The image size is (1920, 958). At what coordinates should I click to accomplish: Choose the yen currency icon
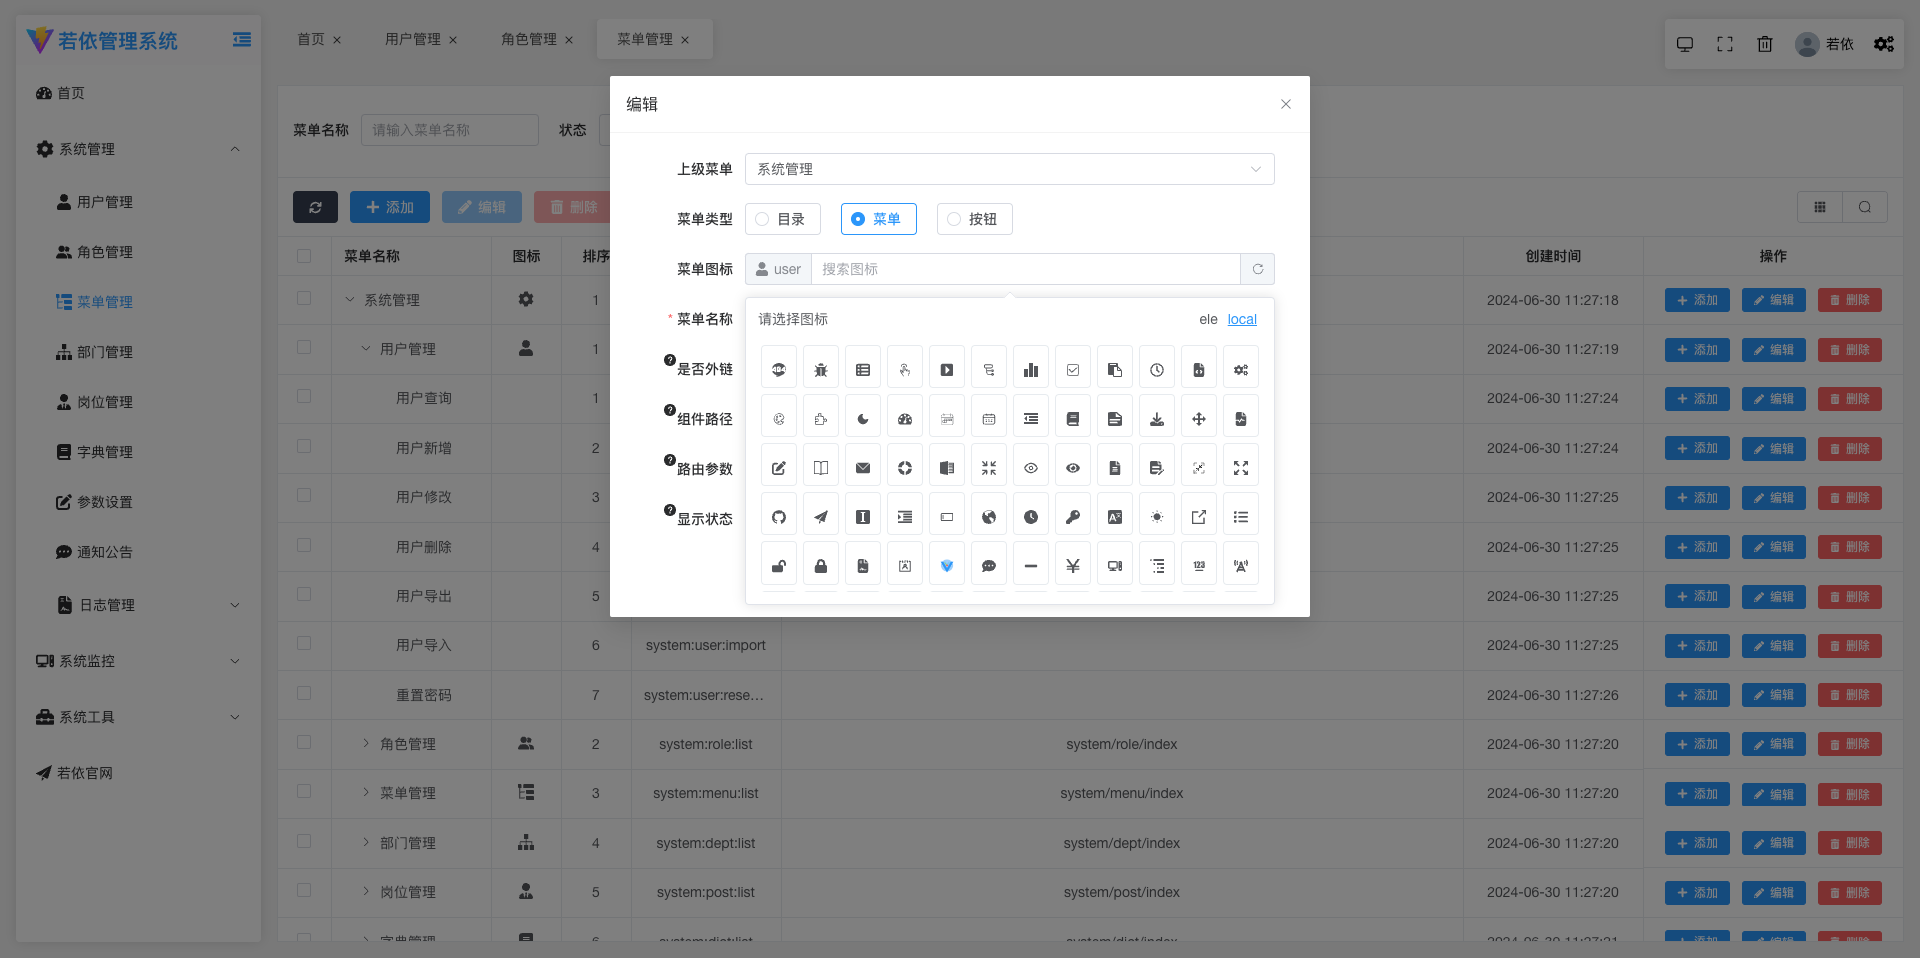pyautogui.click(x=1073, y=566)
